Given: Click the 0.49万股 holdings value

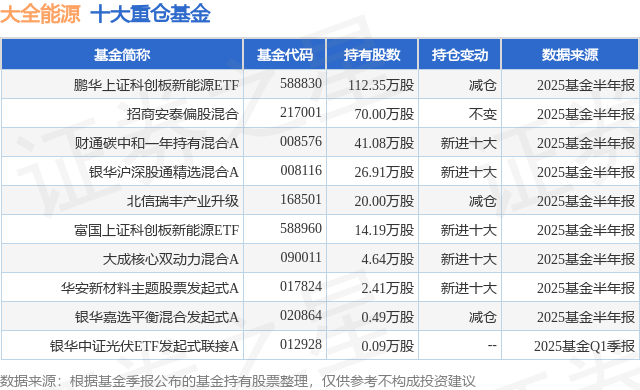Looking at the screenshot, I should 387,317.
